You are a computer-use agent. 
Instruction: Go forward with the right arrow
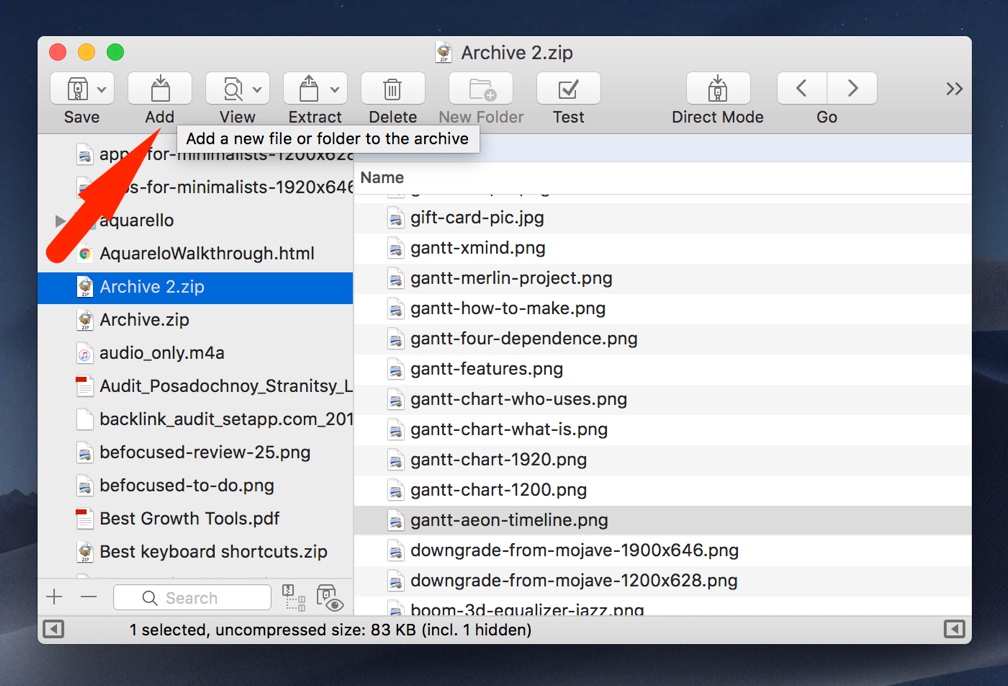click(x=852, y=88)
